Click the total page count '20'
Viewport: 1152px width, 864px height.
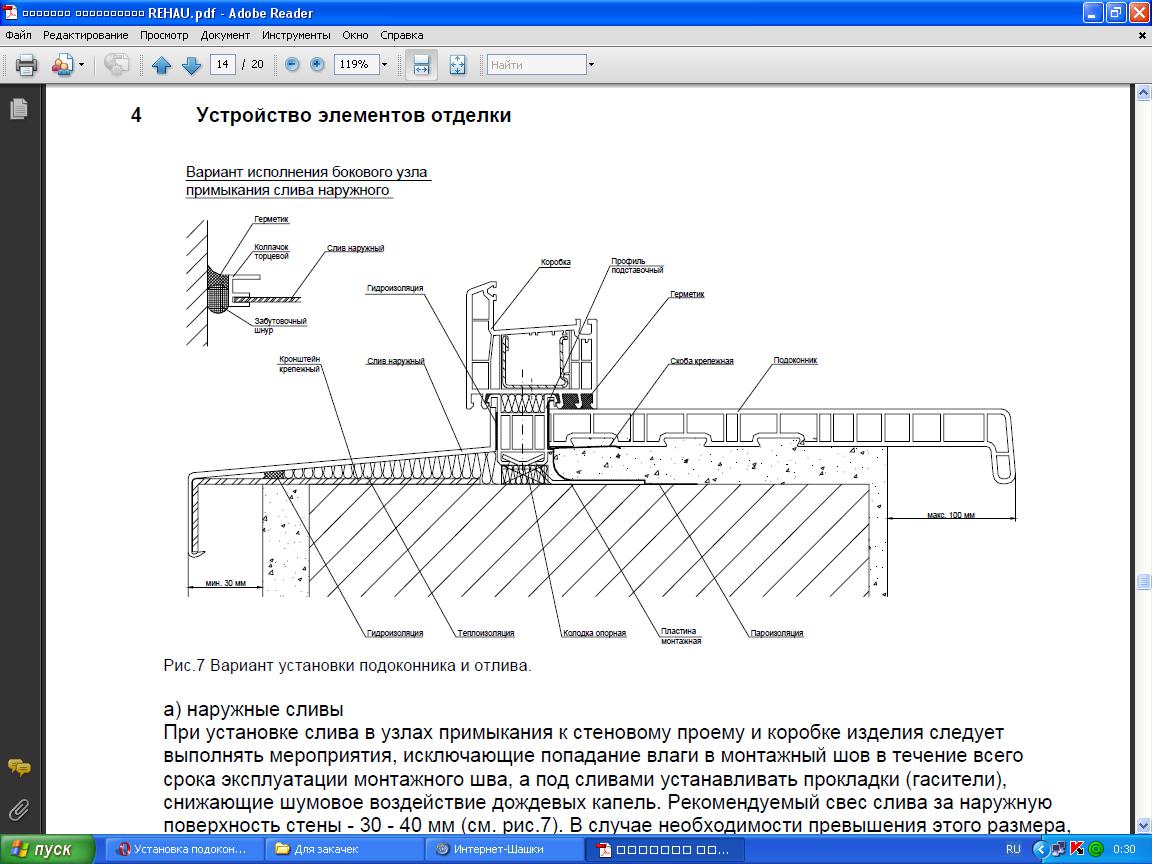257,65
